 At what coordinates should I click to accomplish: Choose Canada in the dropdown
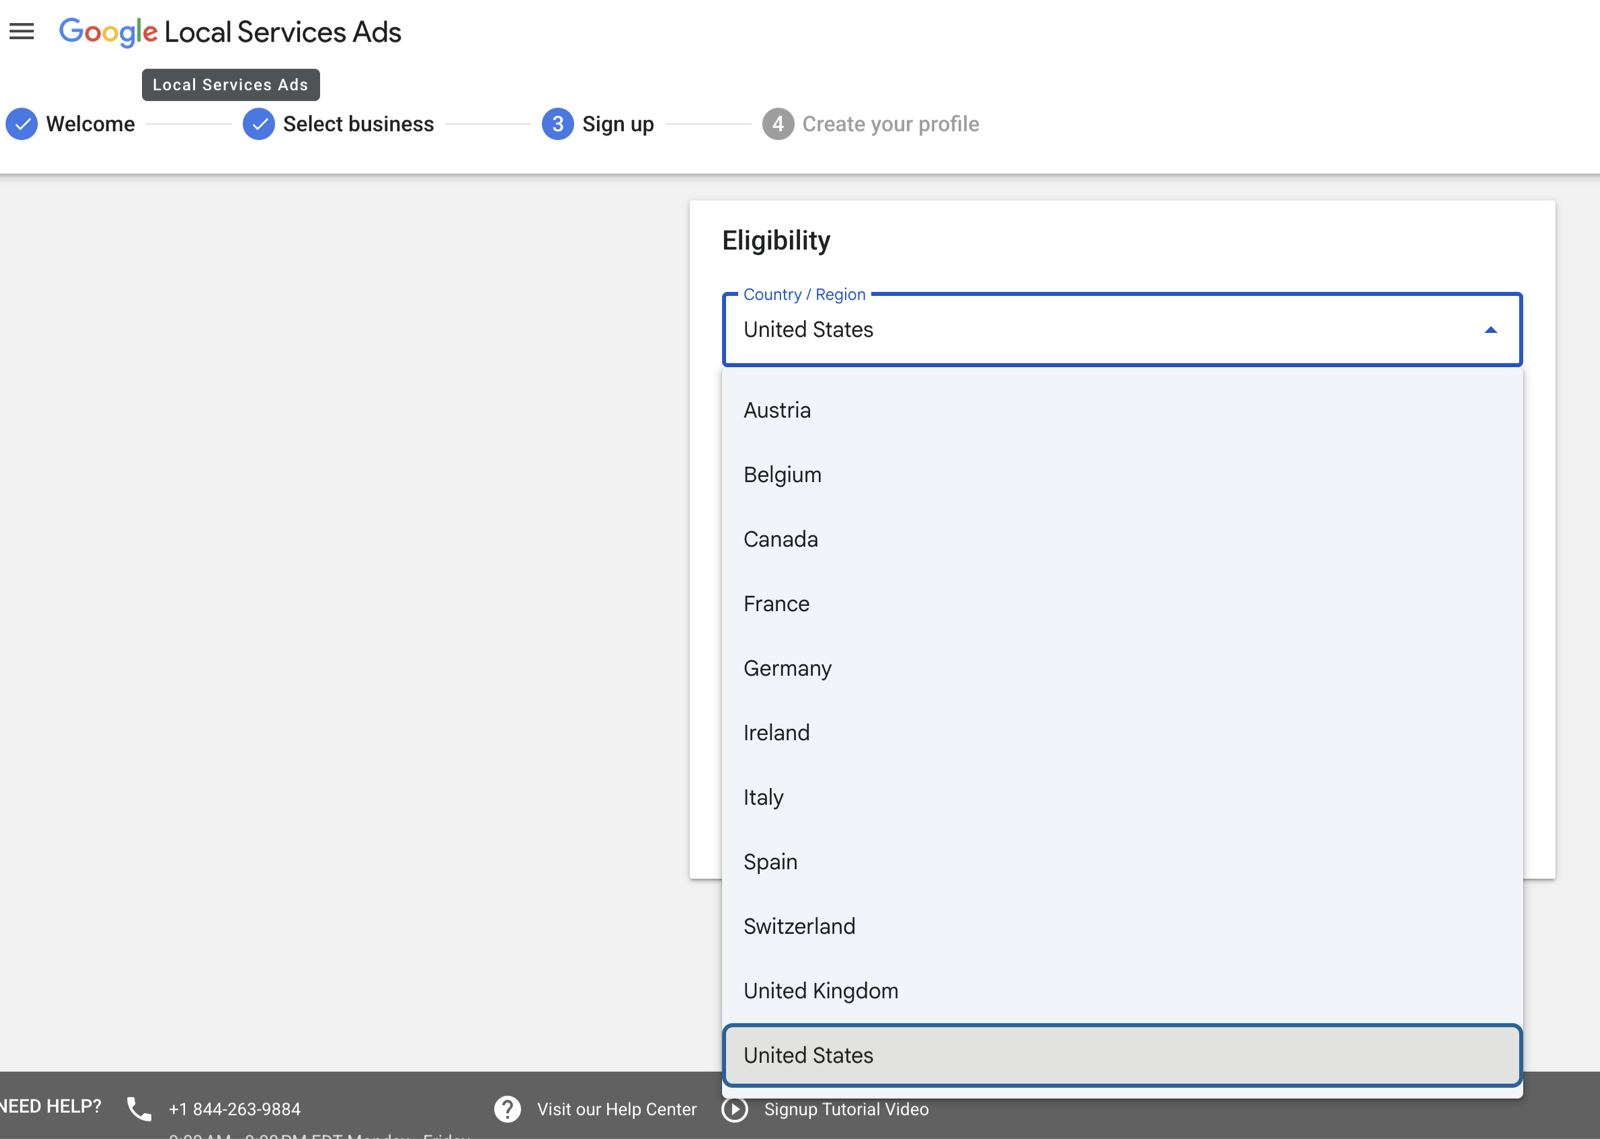click(1122, 539)
